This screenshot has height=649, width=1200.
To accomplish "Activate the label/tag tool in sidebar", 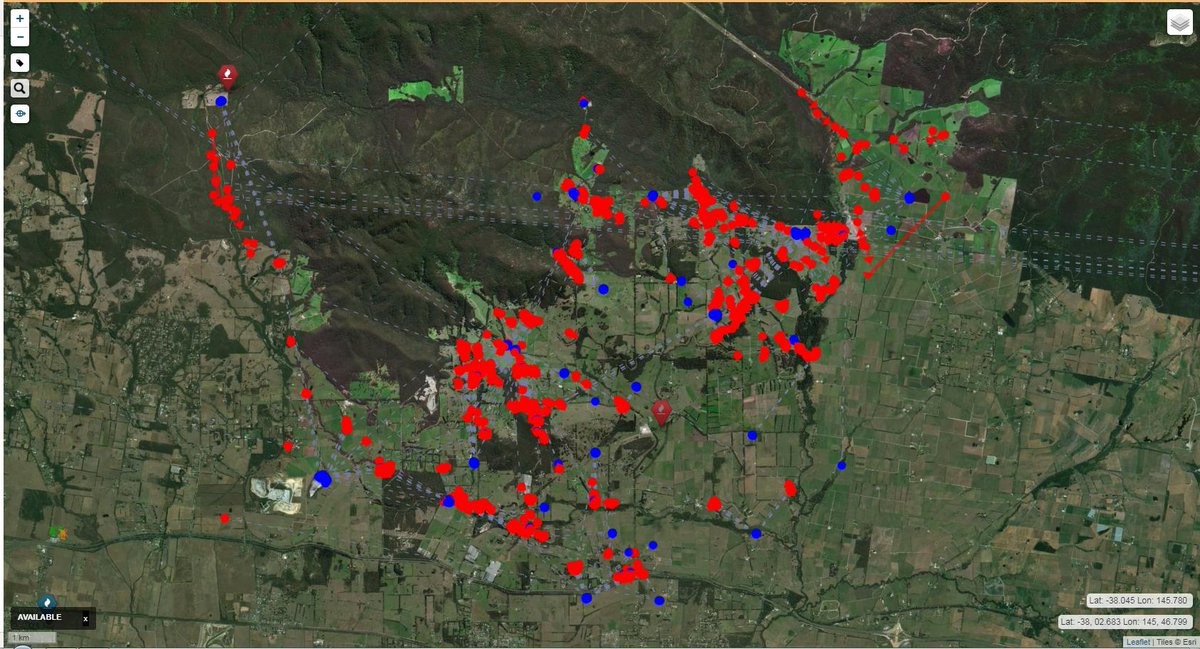I will click(20, 61).
